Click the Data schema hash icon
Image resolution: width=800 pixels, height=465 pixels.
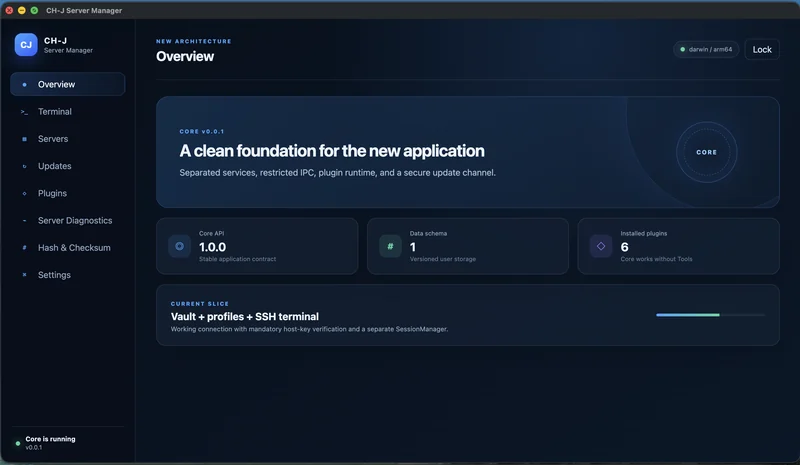click(x=390, y=246)
